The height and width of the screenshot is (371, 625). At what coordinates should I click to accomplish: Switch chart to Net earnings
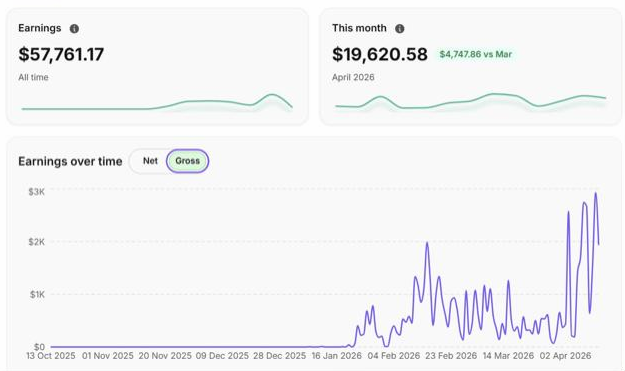point(150,161)
